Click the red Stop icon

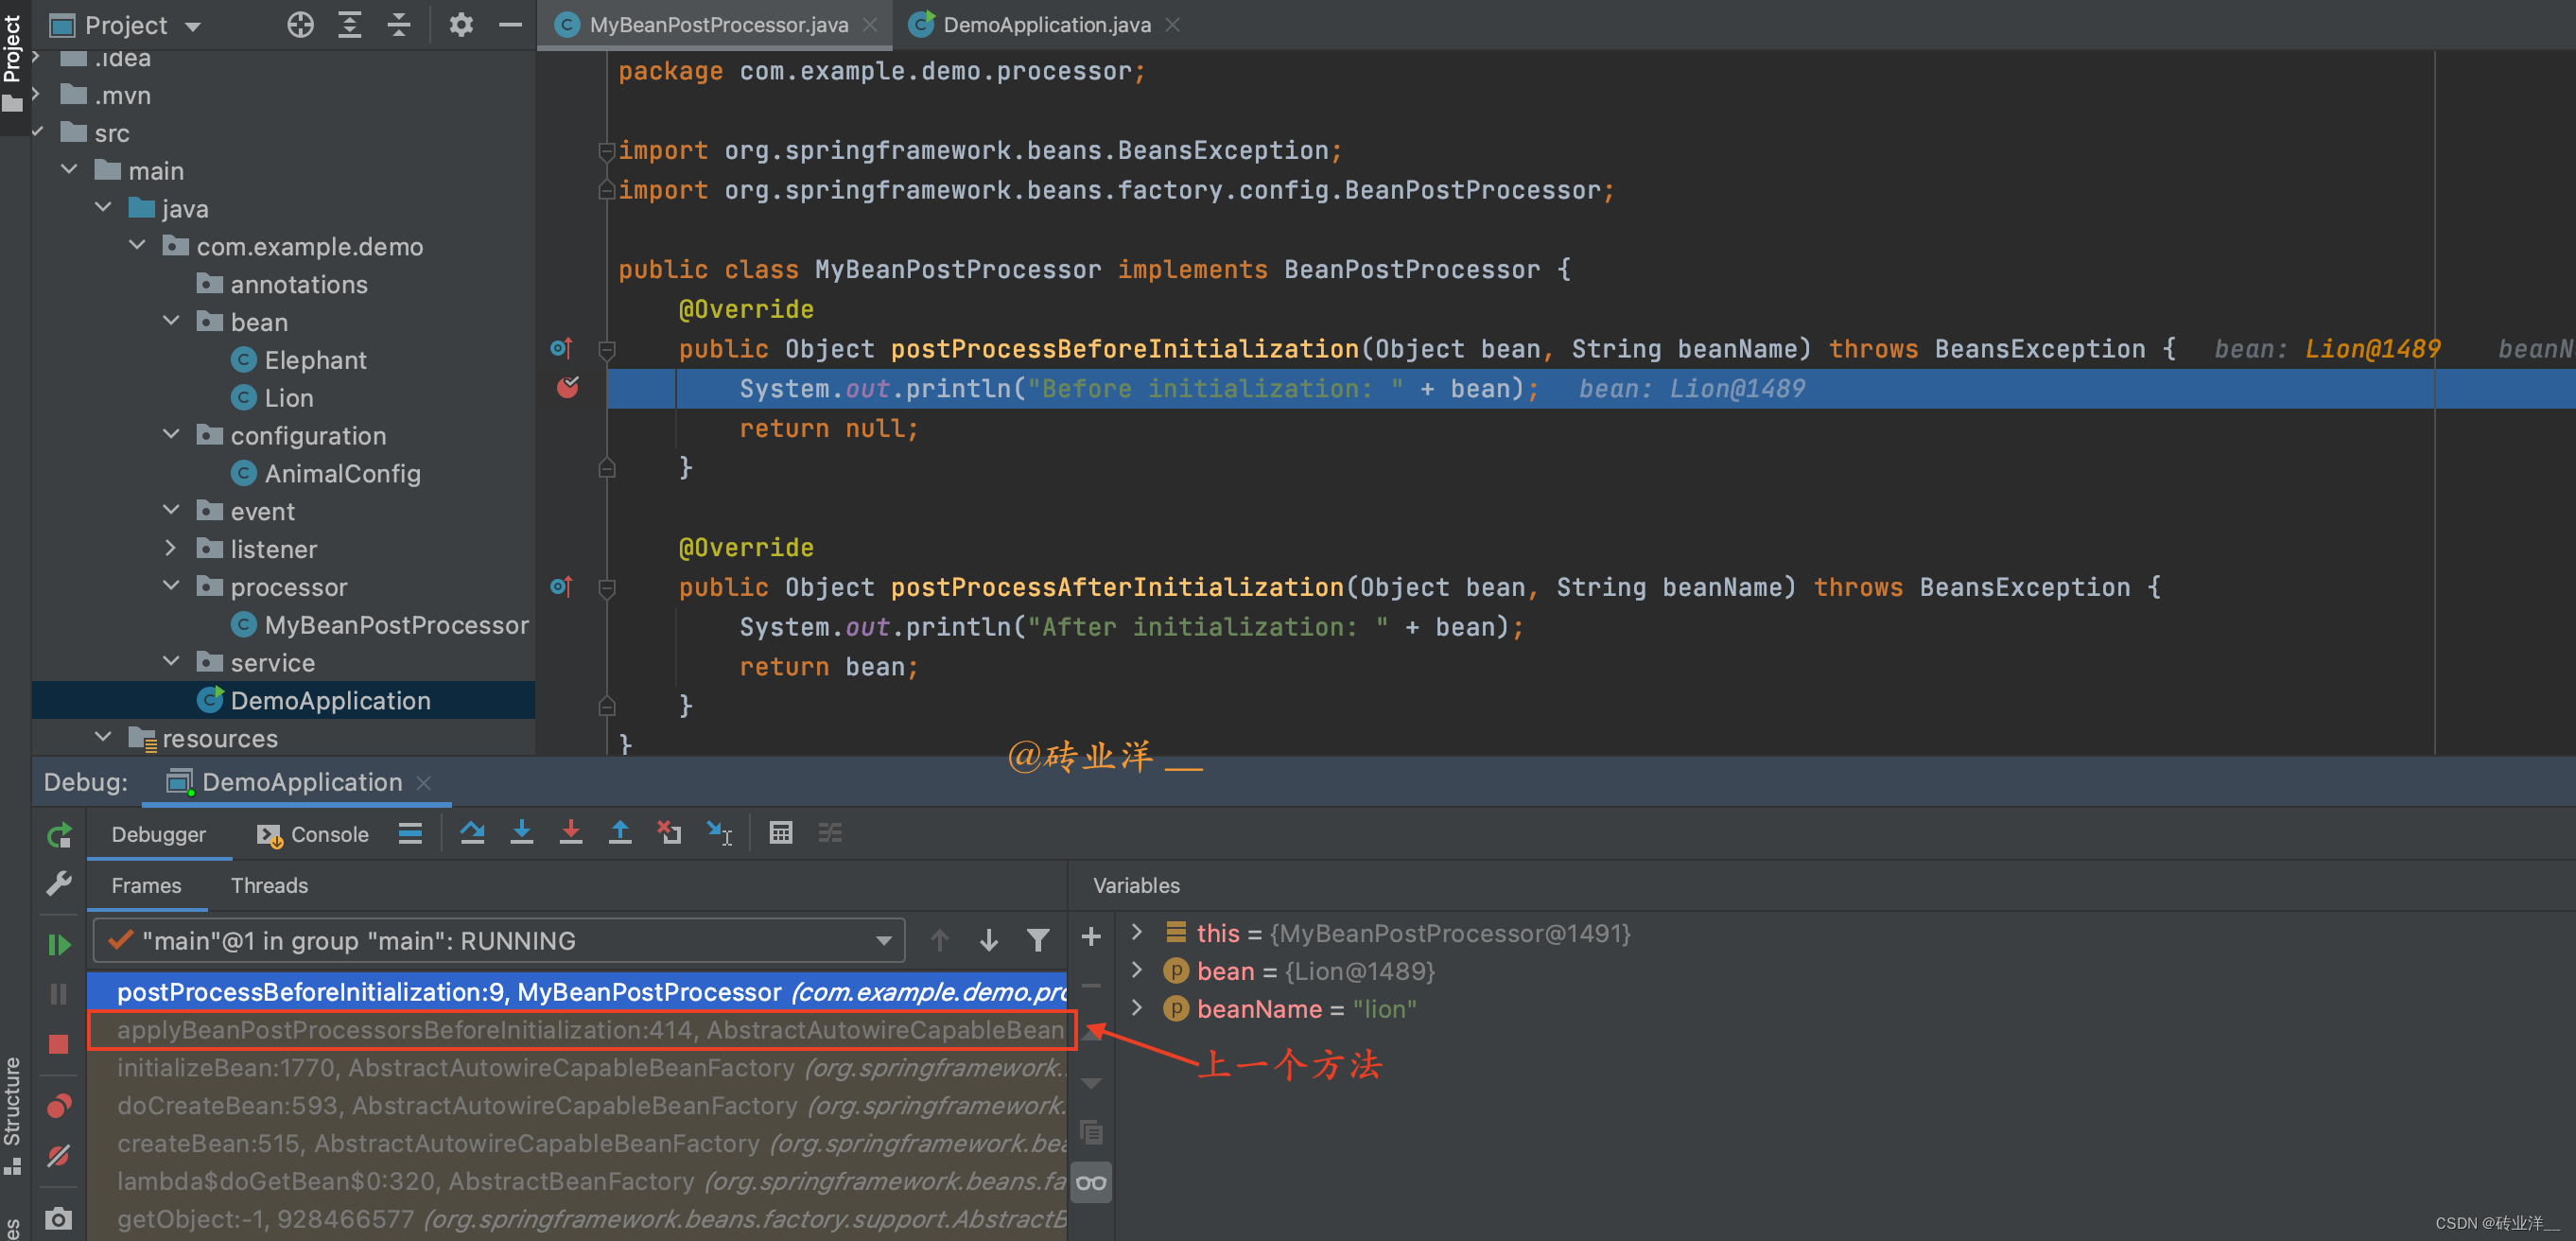(59, 1043)
